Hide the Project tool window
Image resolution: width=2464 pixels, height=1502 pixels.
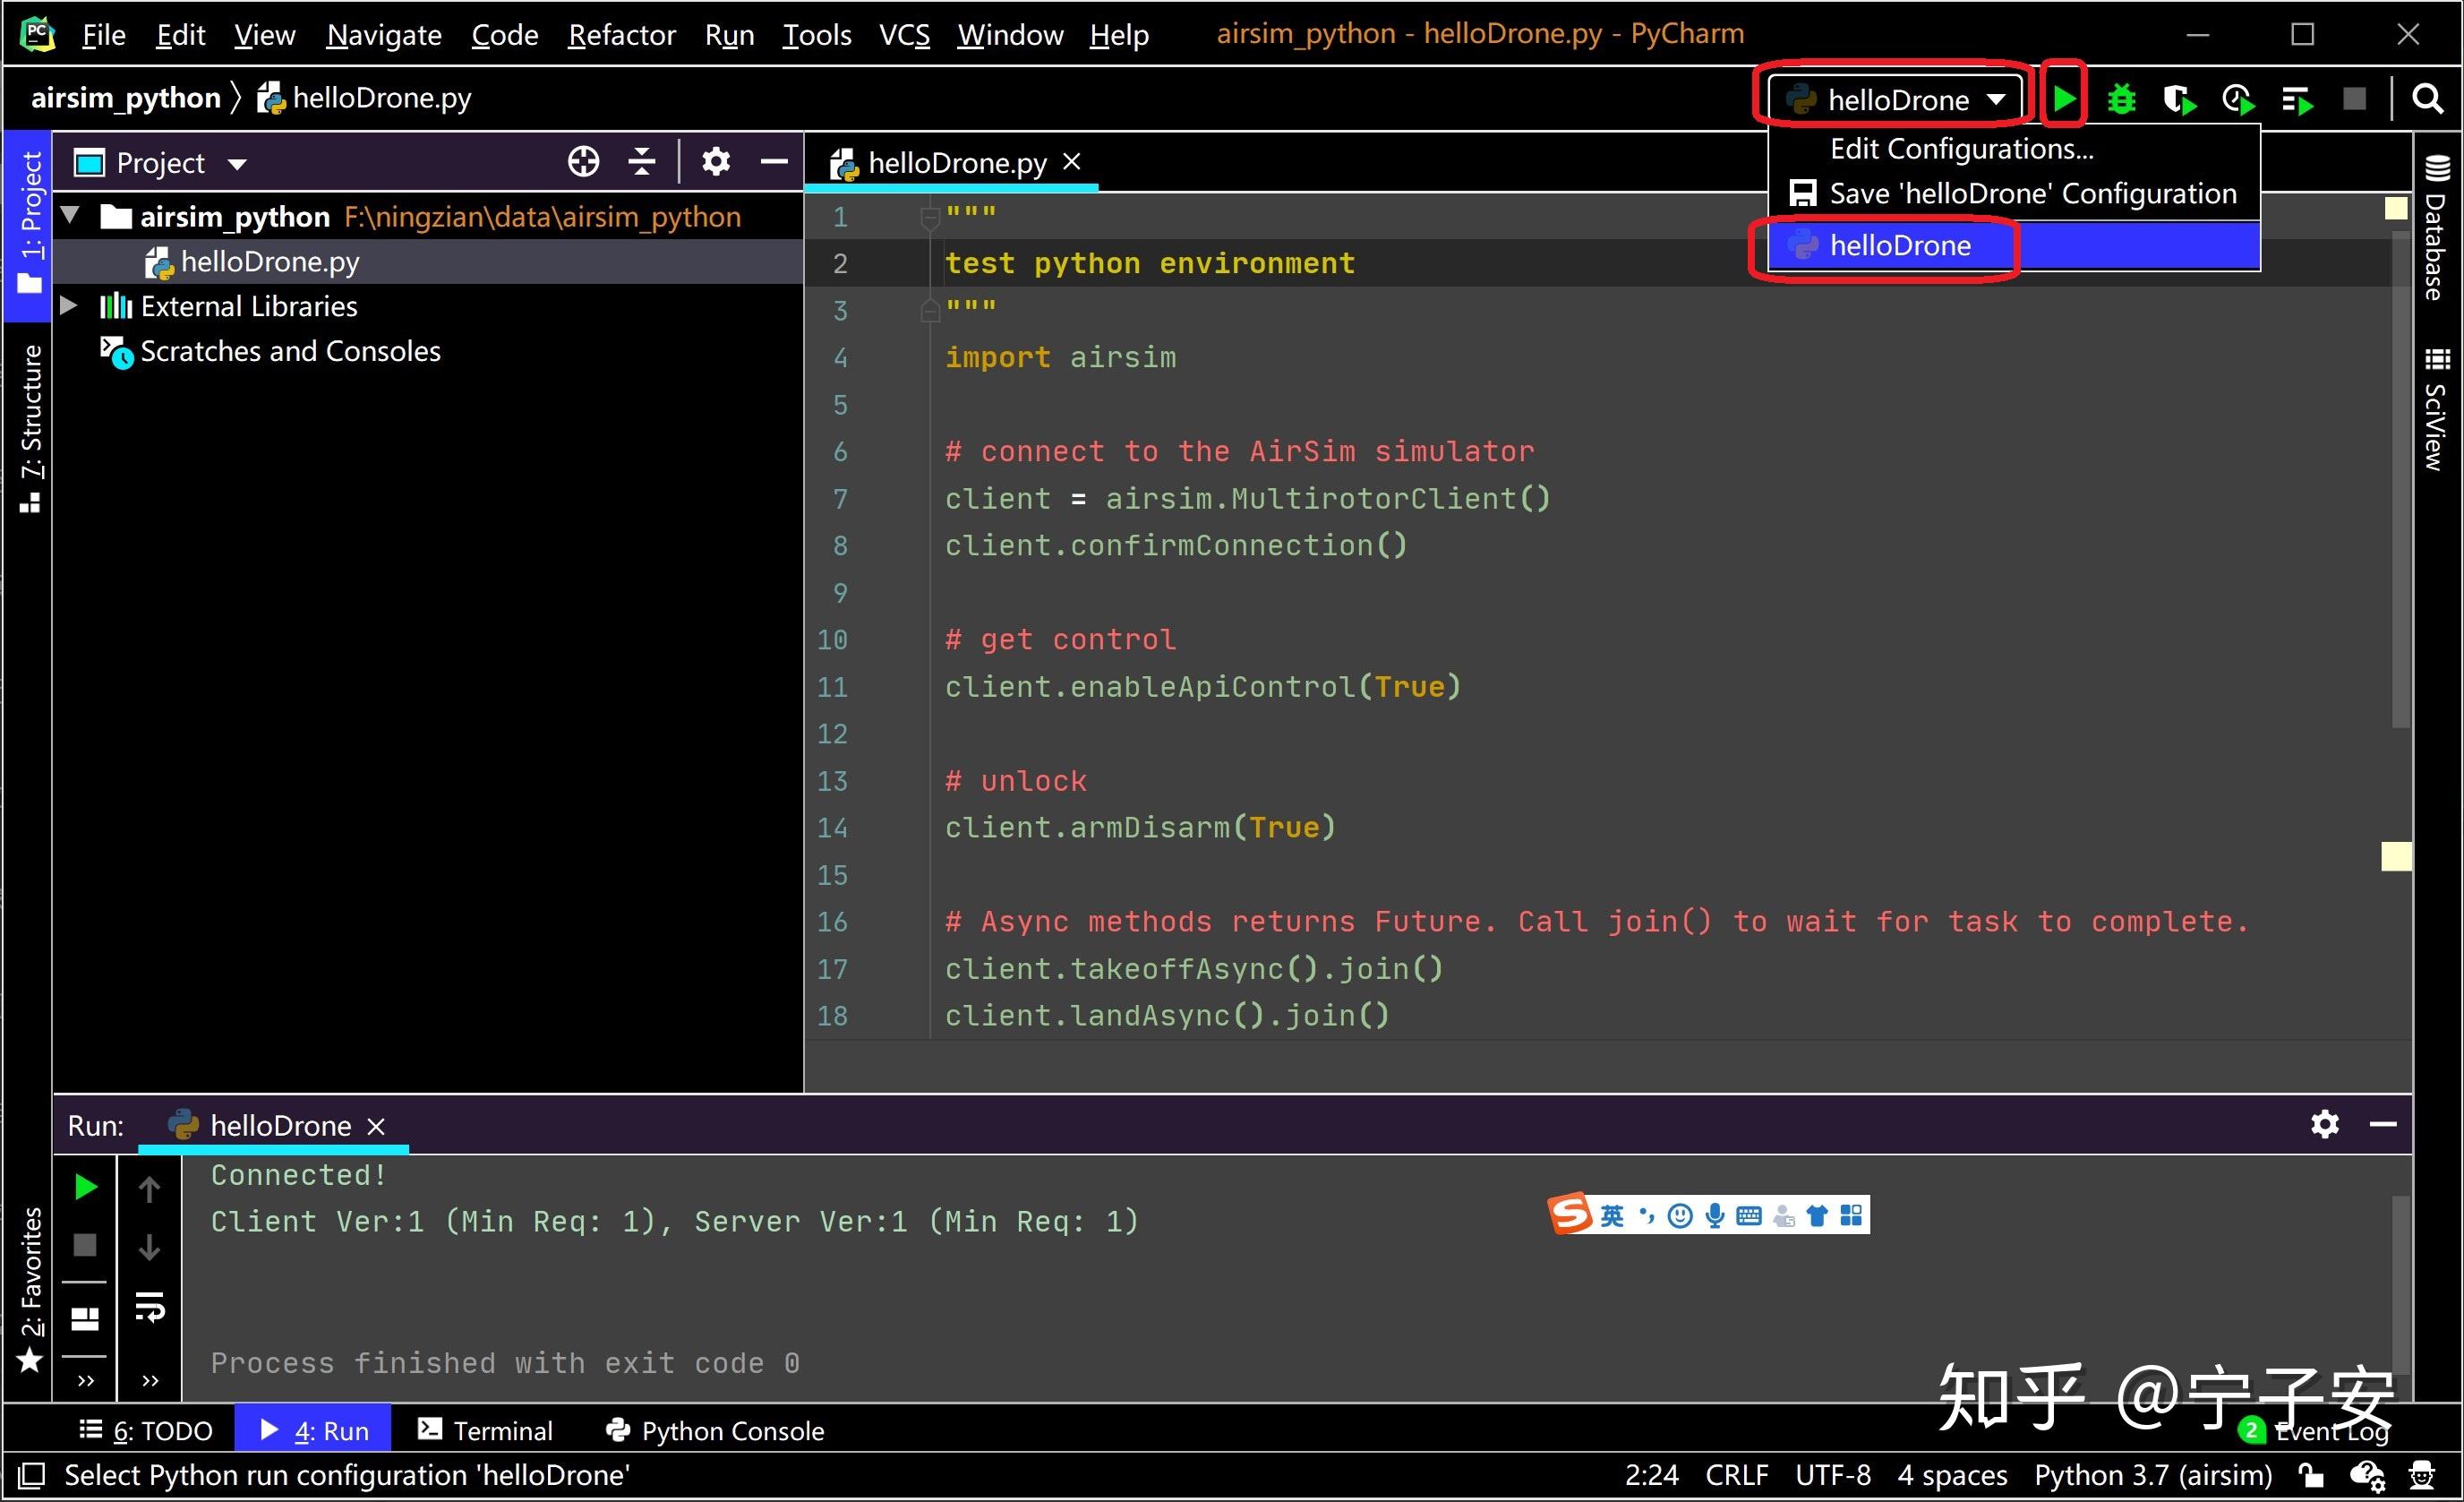click(x=774, y=161)
